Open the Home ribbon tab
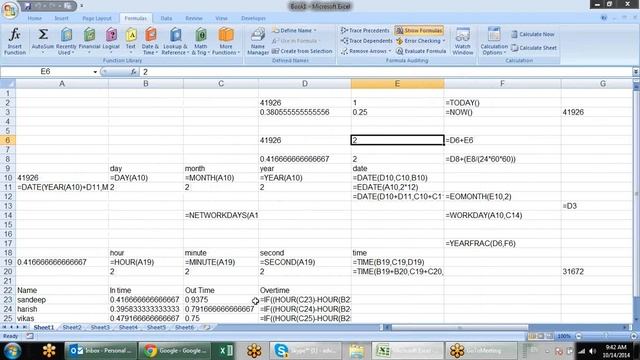The height and width of the screenshot is (360, 640). tap(35, 18)
